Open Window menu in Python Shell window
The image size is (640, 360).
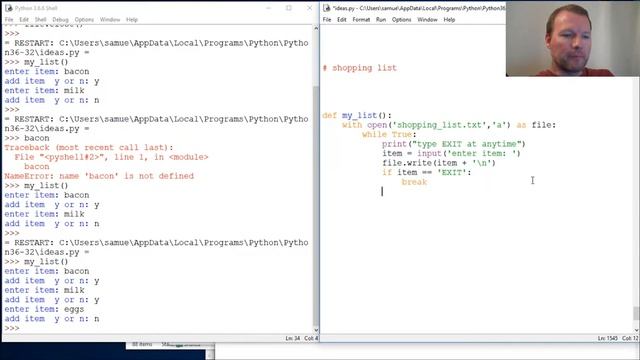point(110,20)
